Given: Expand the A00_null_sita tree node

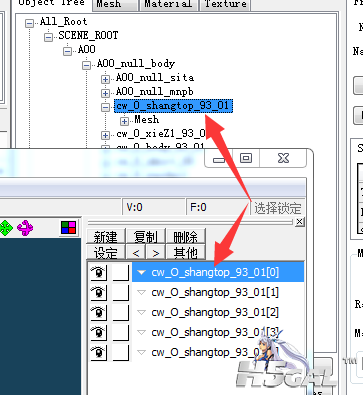Looking at the screenshot, I should pyautogui.click(x=105, y=79).
